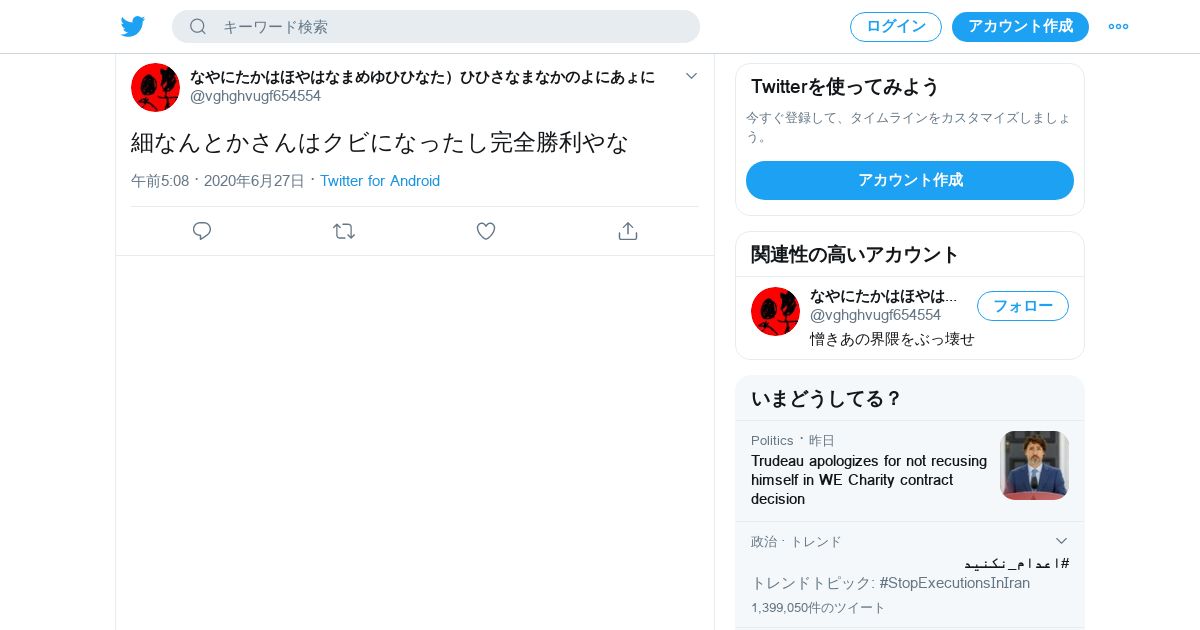This screenshot has width=1200, height=630.
Task: Open the three-dot more menu in header
Action: click(x=1118, y=27)
